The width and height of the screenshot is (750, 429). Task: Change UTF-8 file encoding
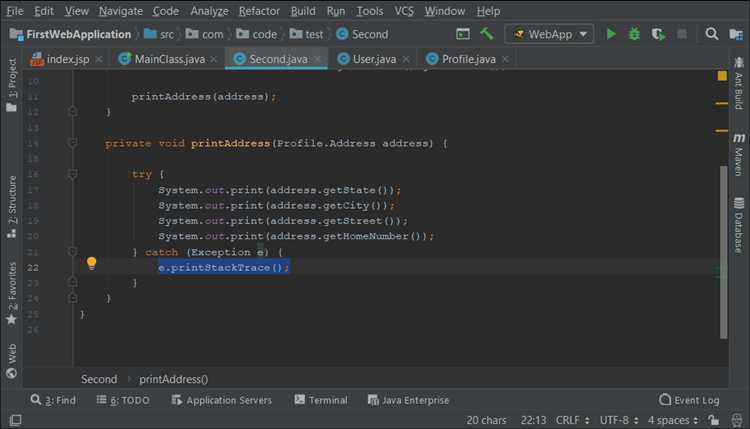pos(619,420)
